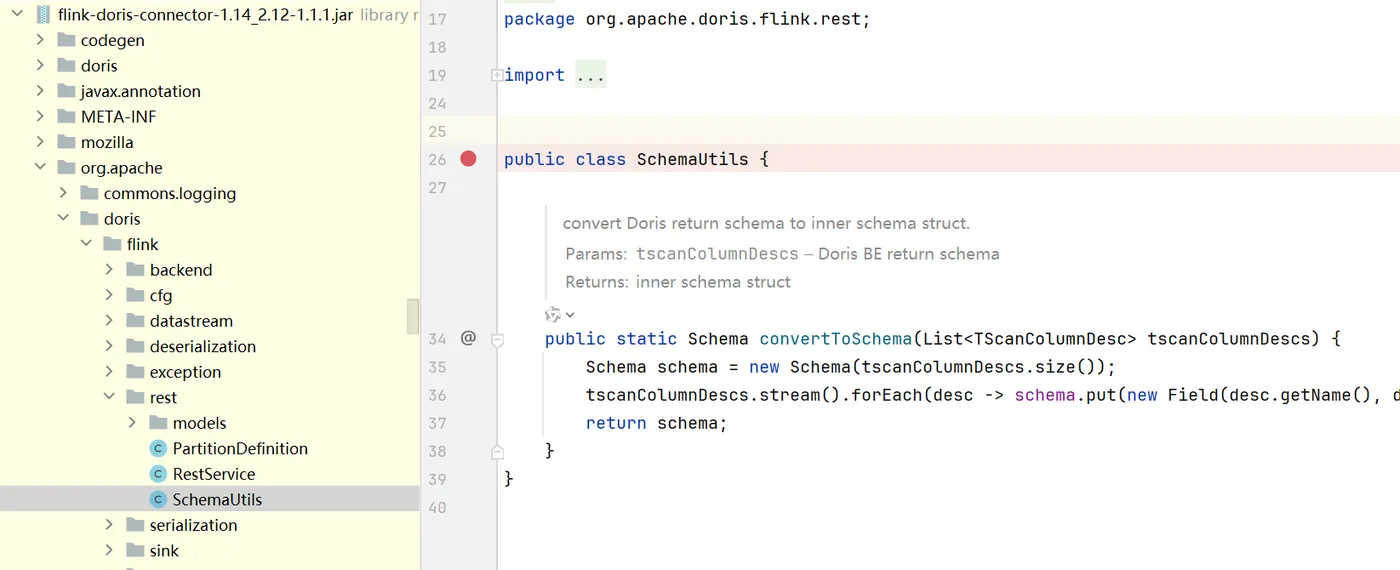Click the flink folder icon
The width and height of the screenshot is (1400, 570).
click(113, 244)
